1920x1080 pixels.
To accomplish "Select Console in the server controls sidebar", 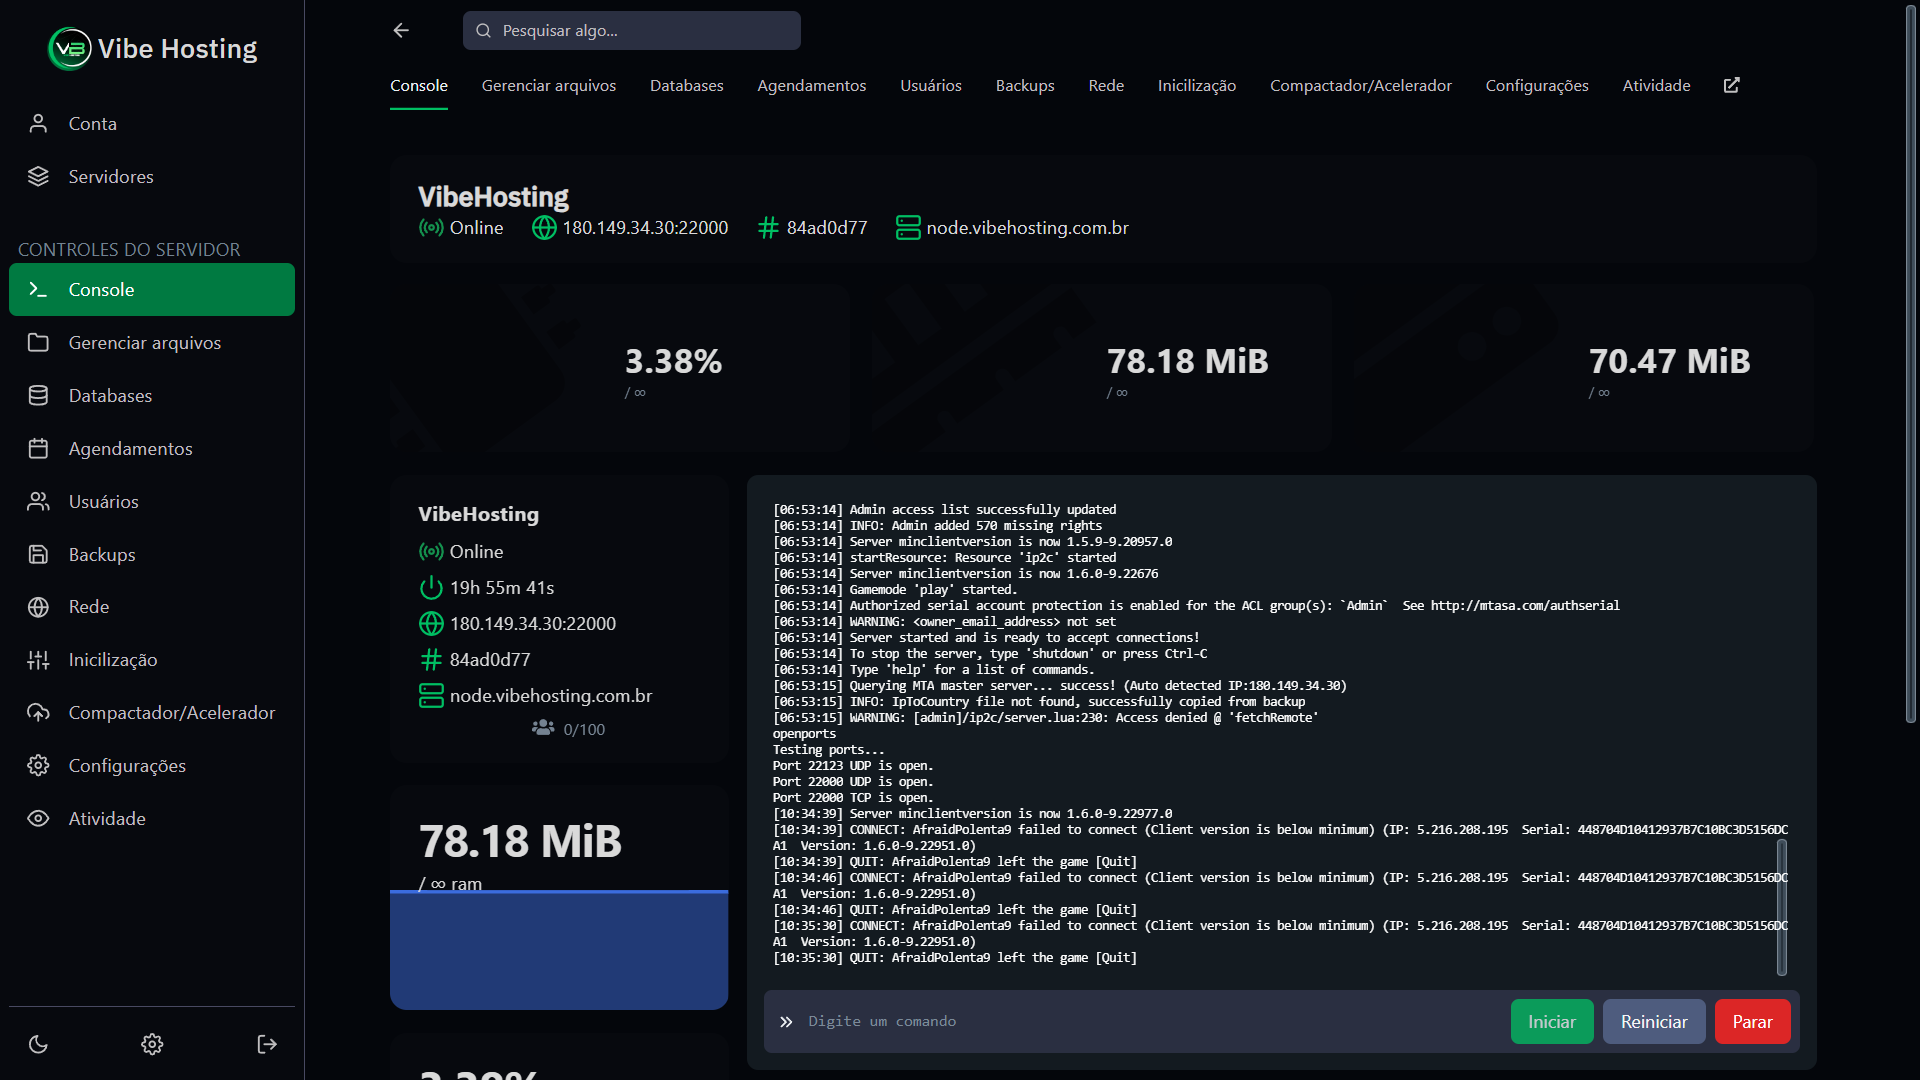I will tap(152, 289).
